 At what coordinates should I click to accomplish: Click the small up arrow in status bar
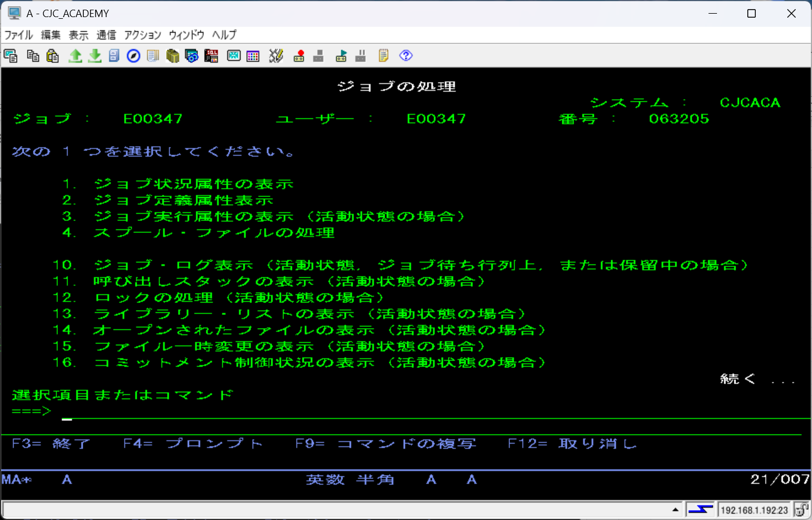tap(675, 510)
